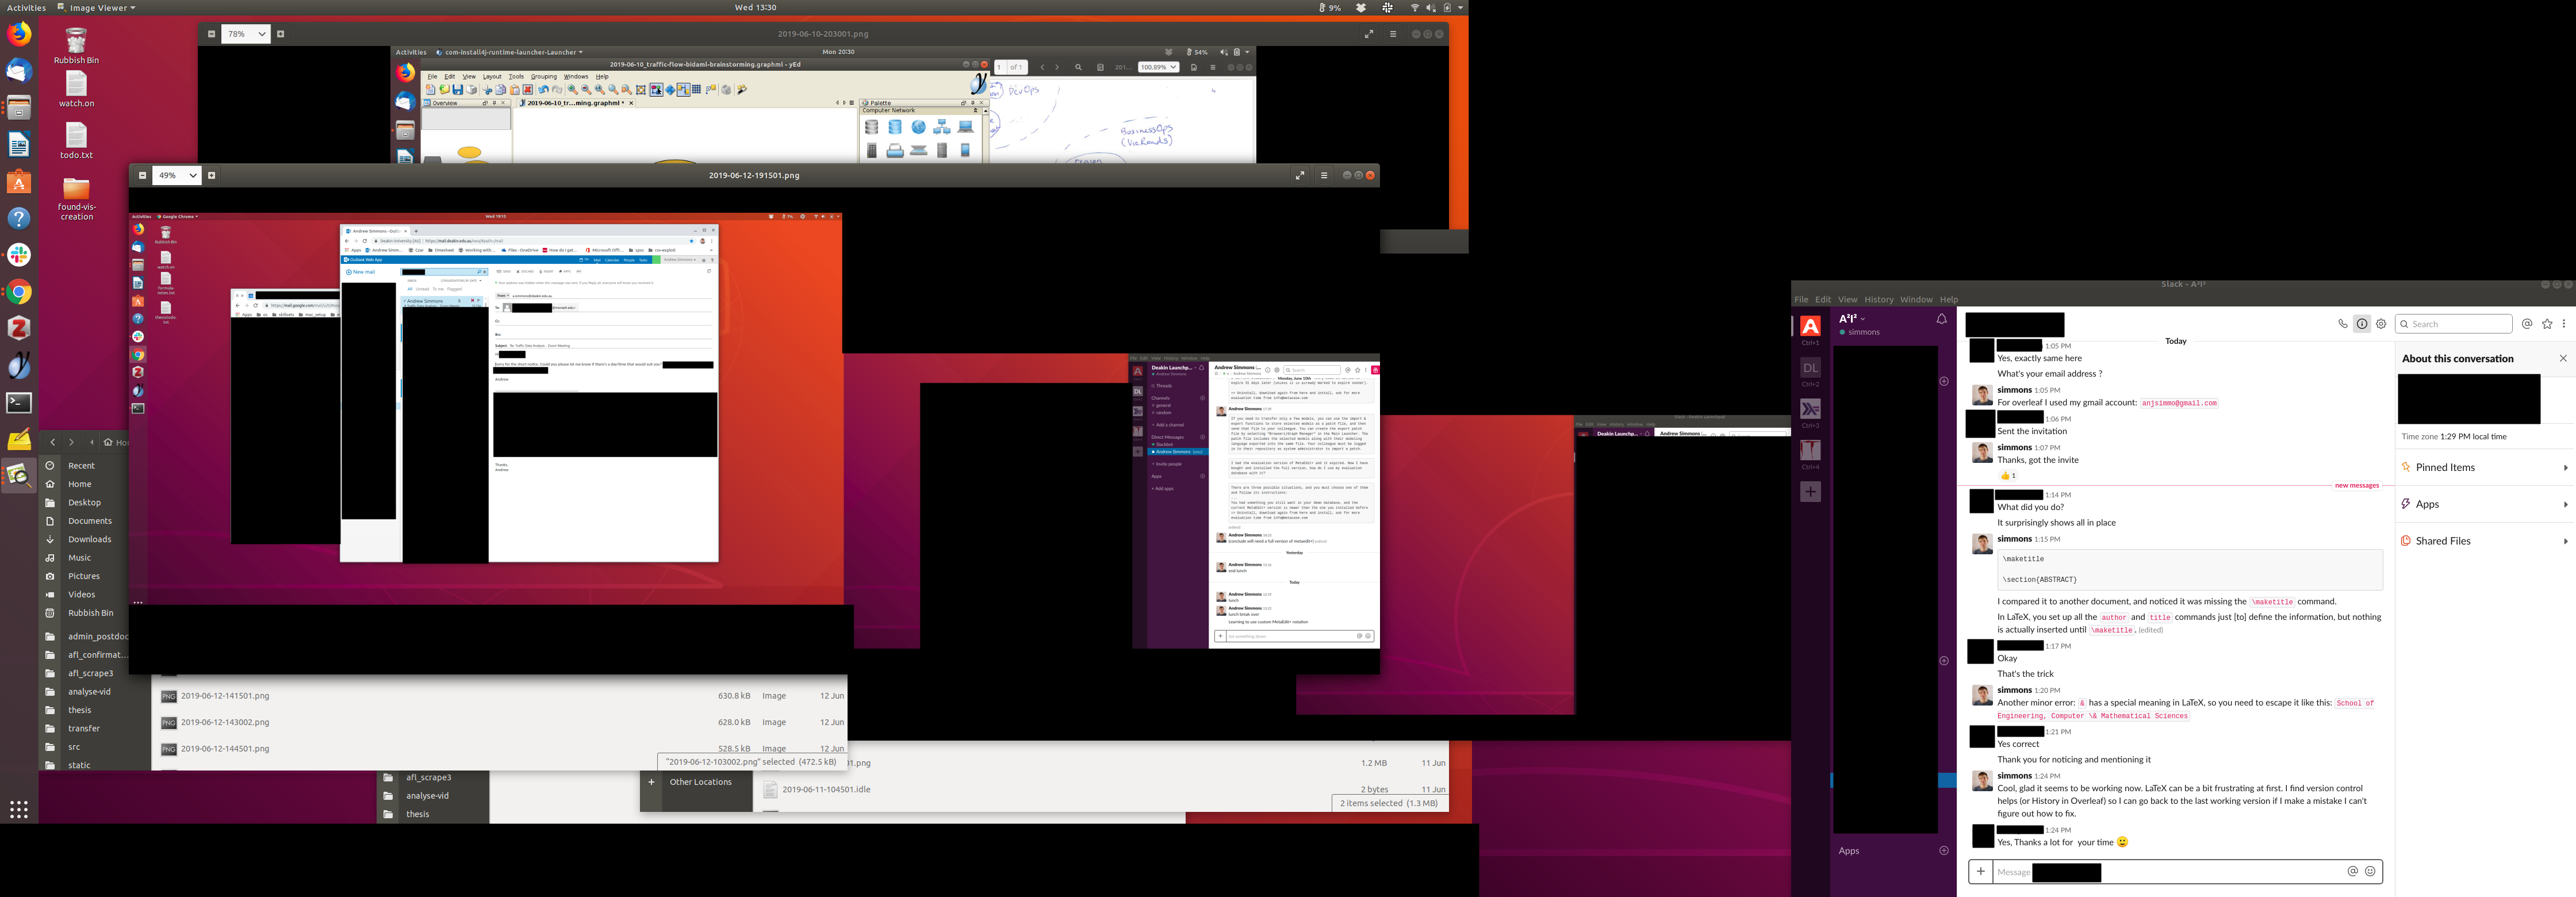Open Slack's three-dot more menu

2564,324
